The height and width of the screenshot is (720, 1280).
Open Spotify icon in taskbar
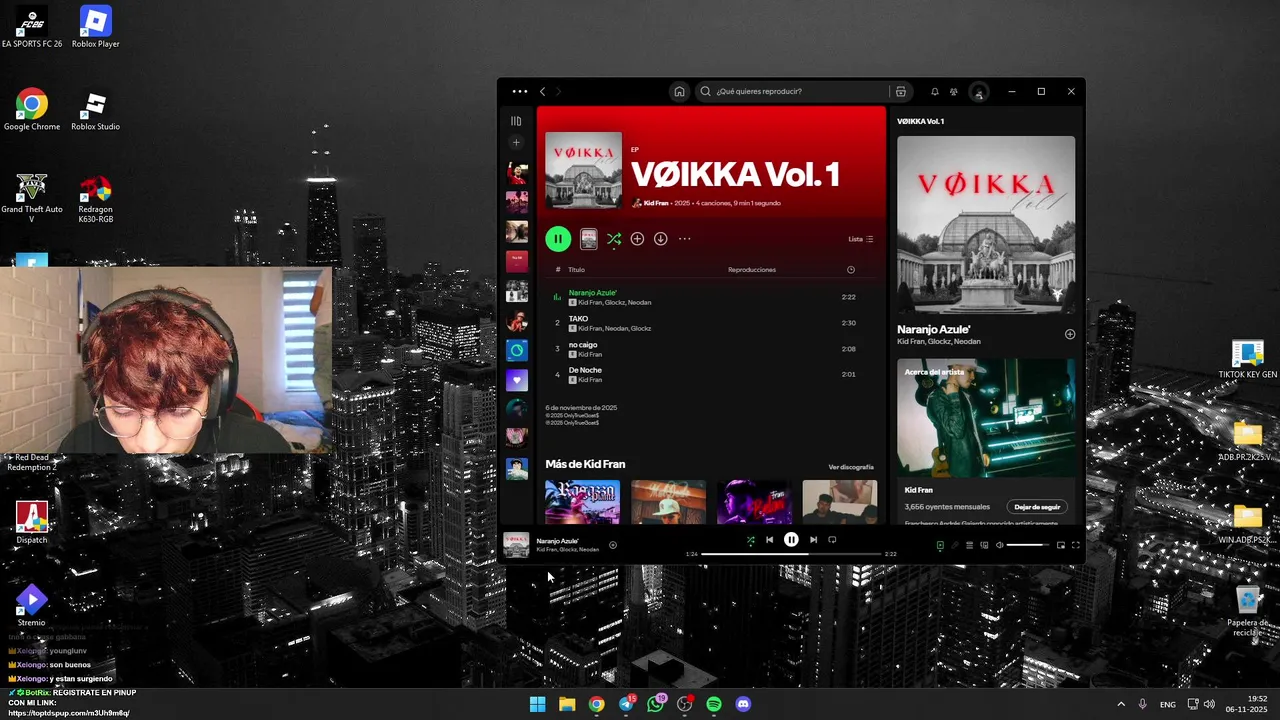point(714,704)
